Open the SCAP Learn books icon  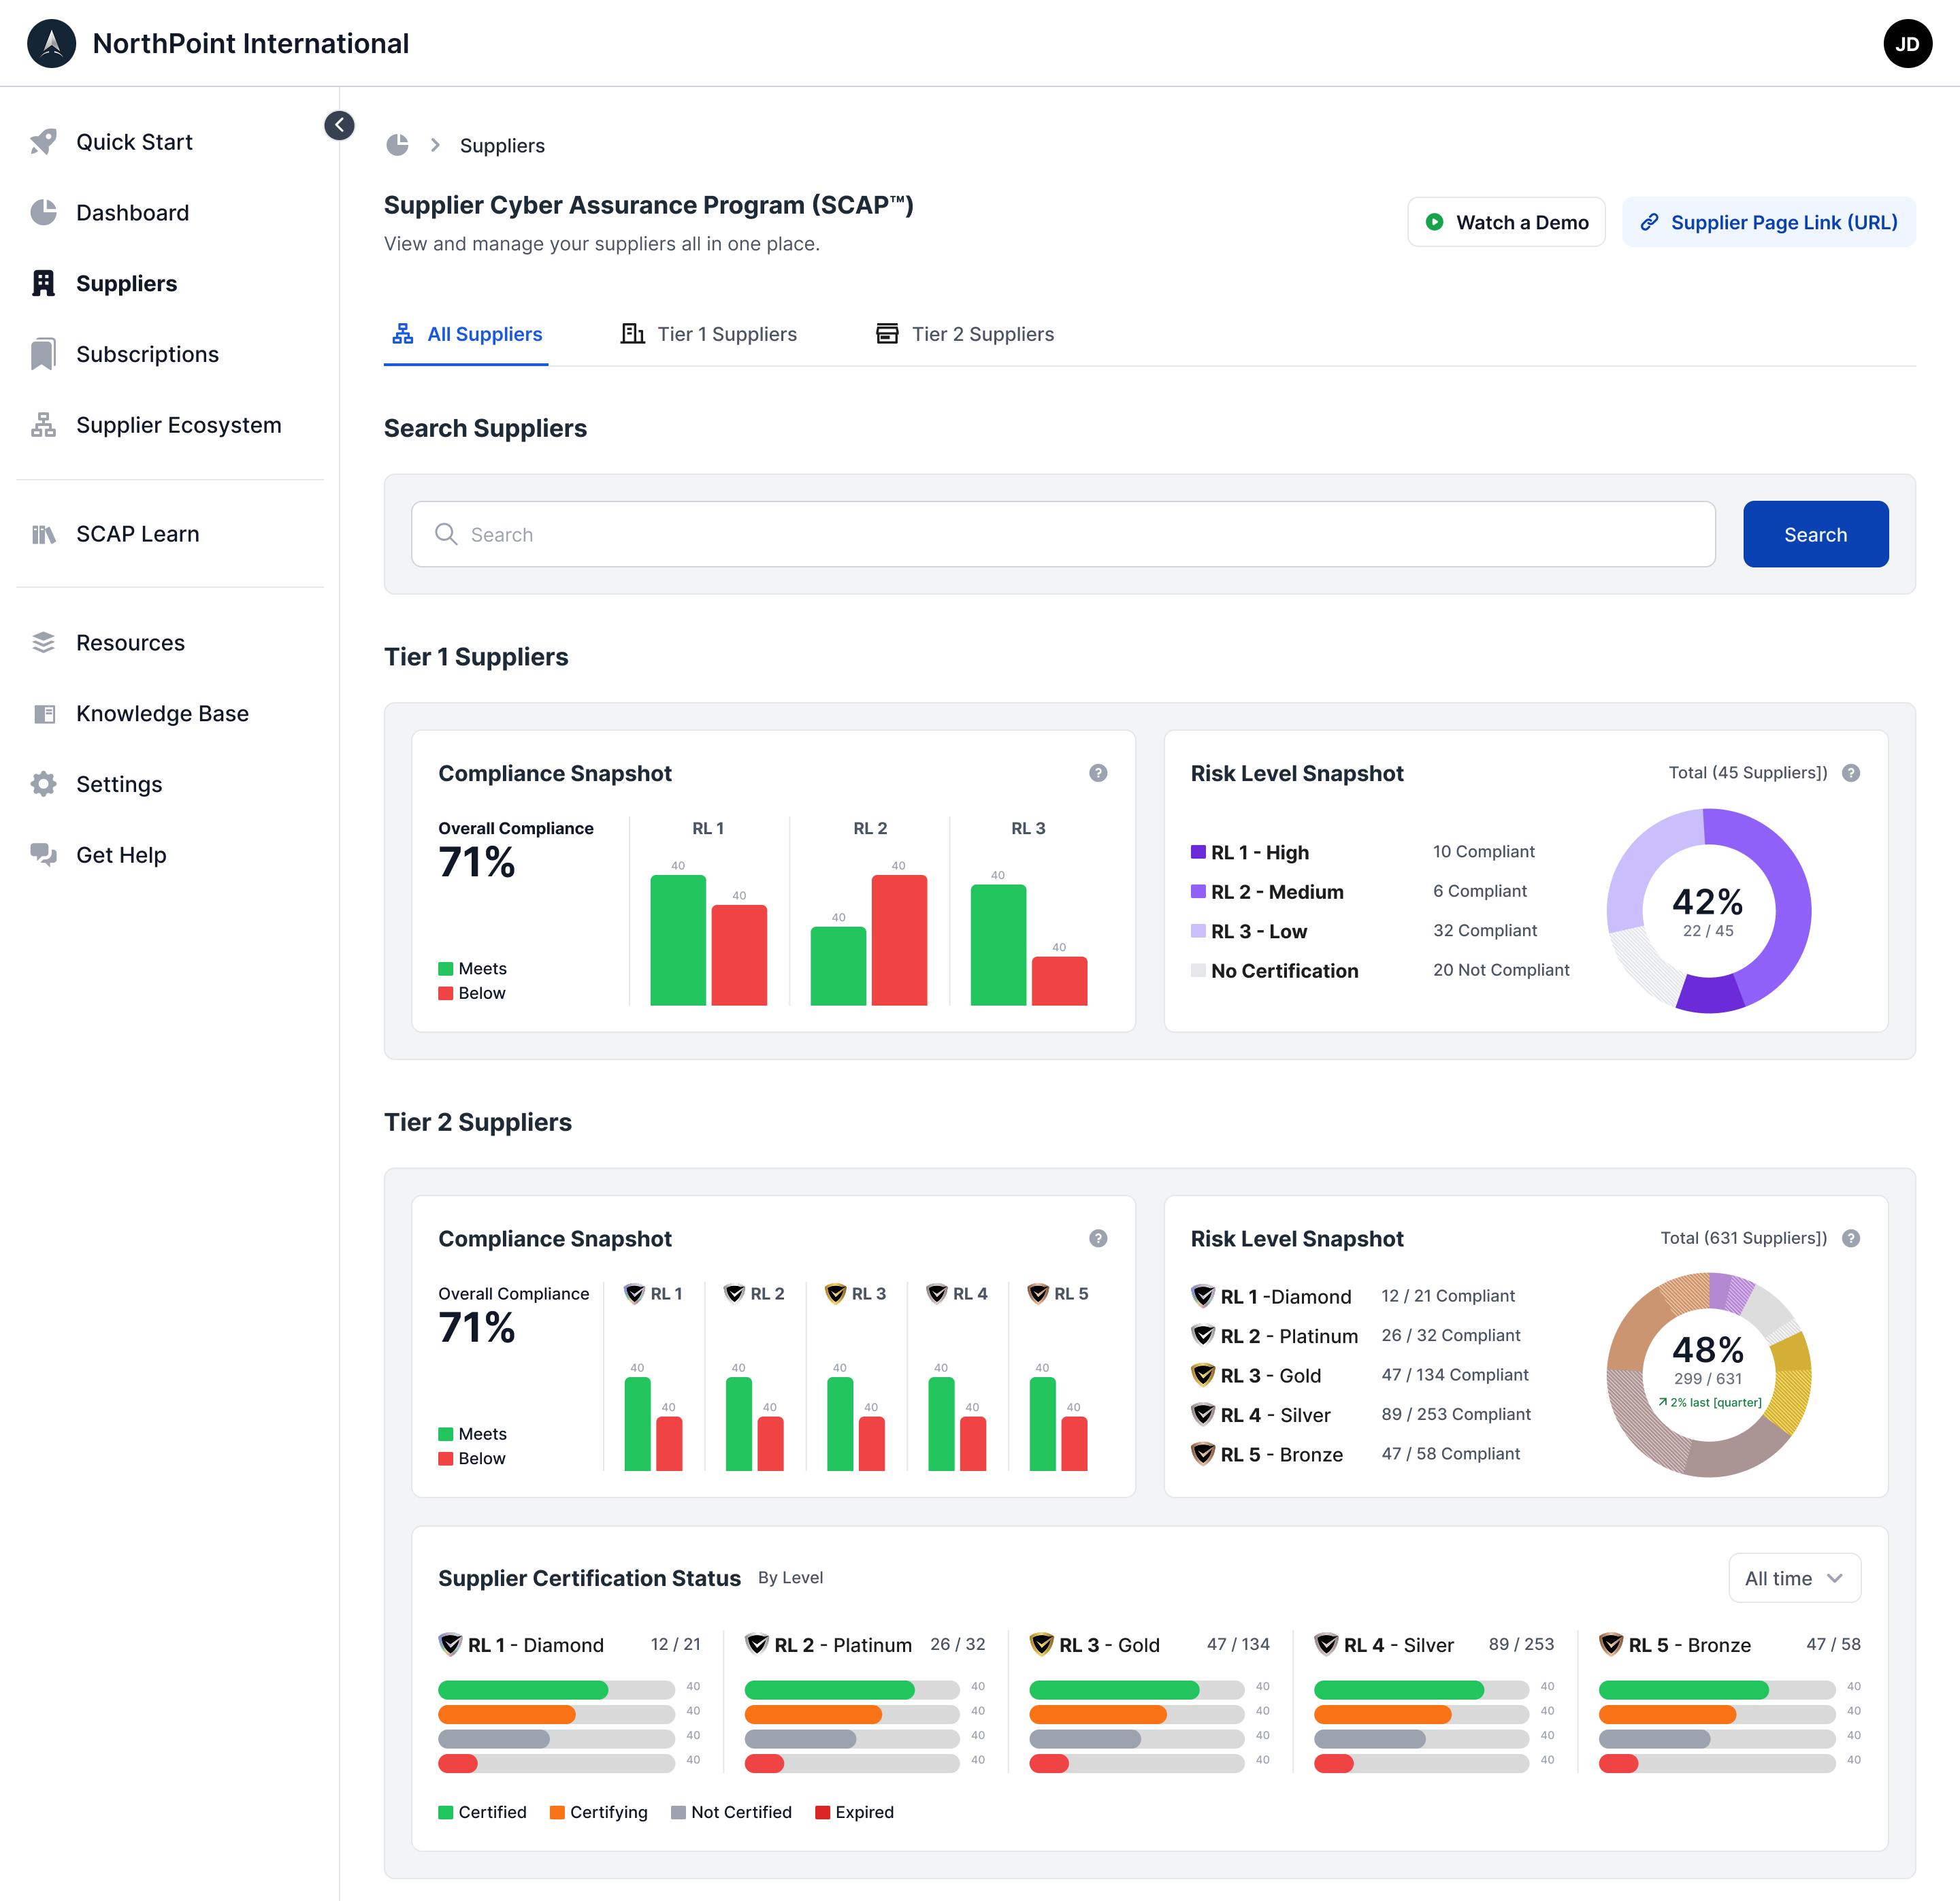[x=43, y=534]
